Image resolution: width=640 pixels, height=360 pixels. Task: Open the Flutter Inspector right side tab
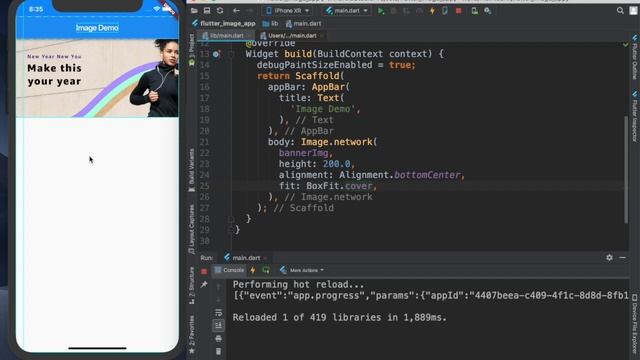tap(635, 117)
